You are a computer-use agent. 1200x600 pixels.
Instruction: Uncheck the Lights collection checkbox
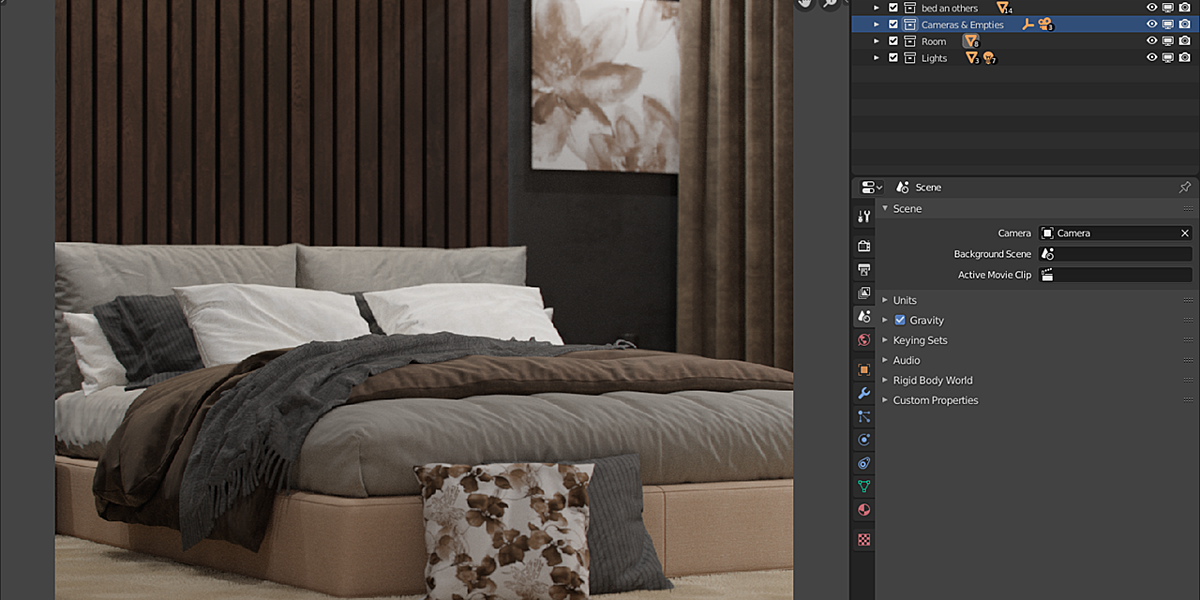point(893,58)
